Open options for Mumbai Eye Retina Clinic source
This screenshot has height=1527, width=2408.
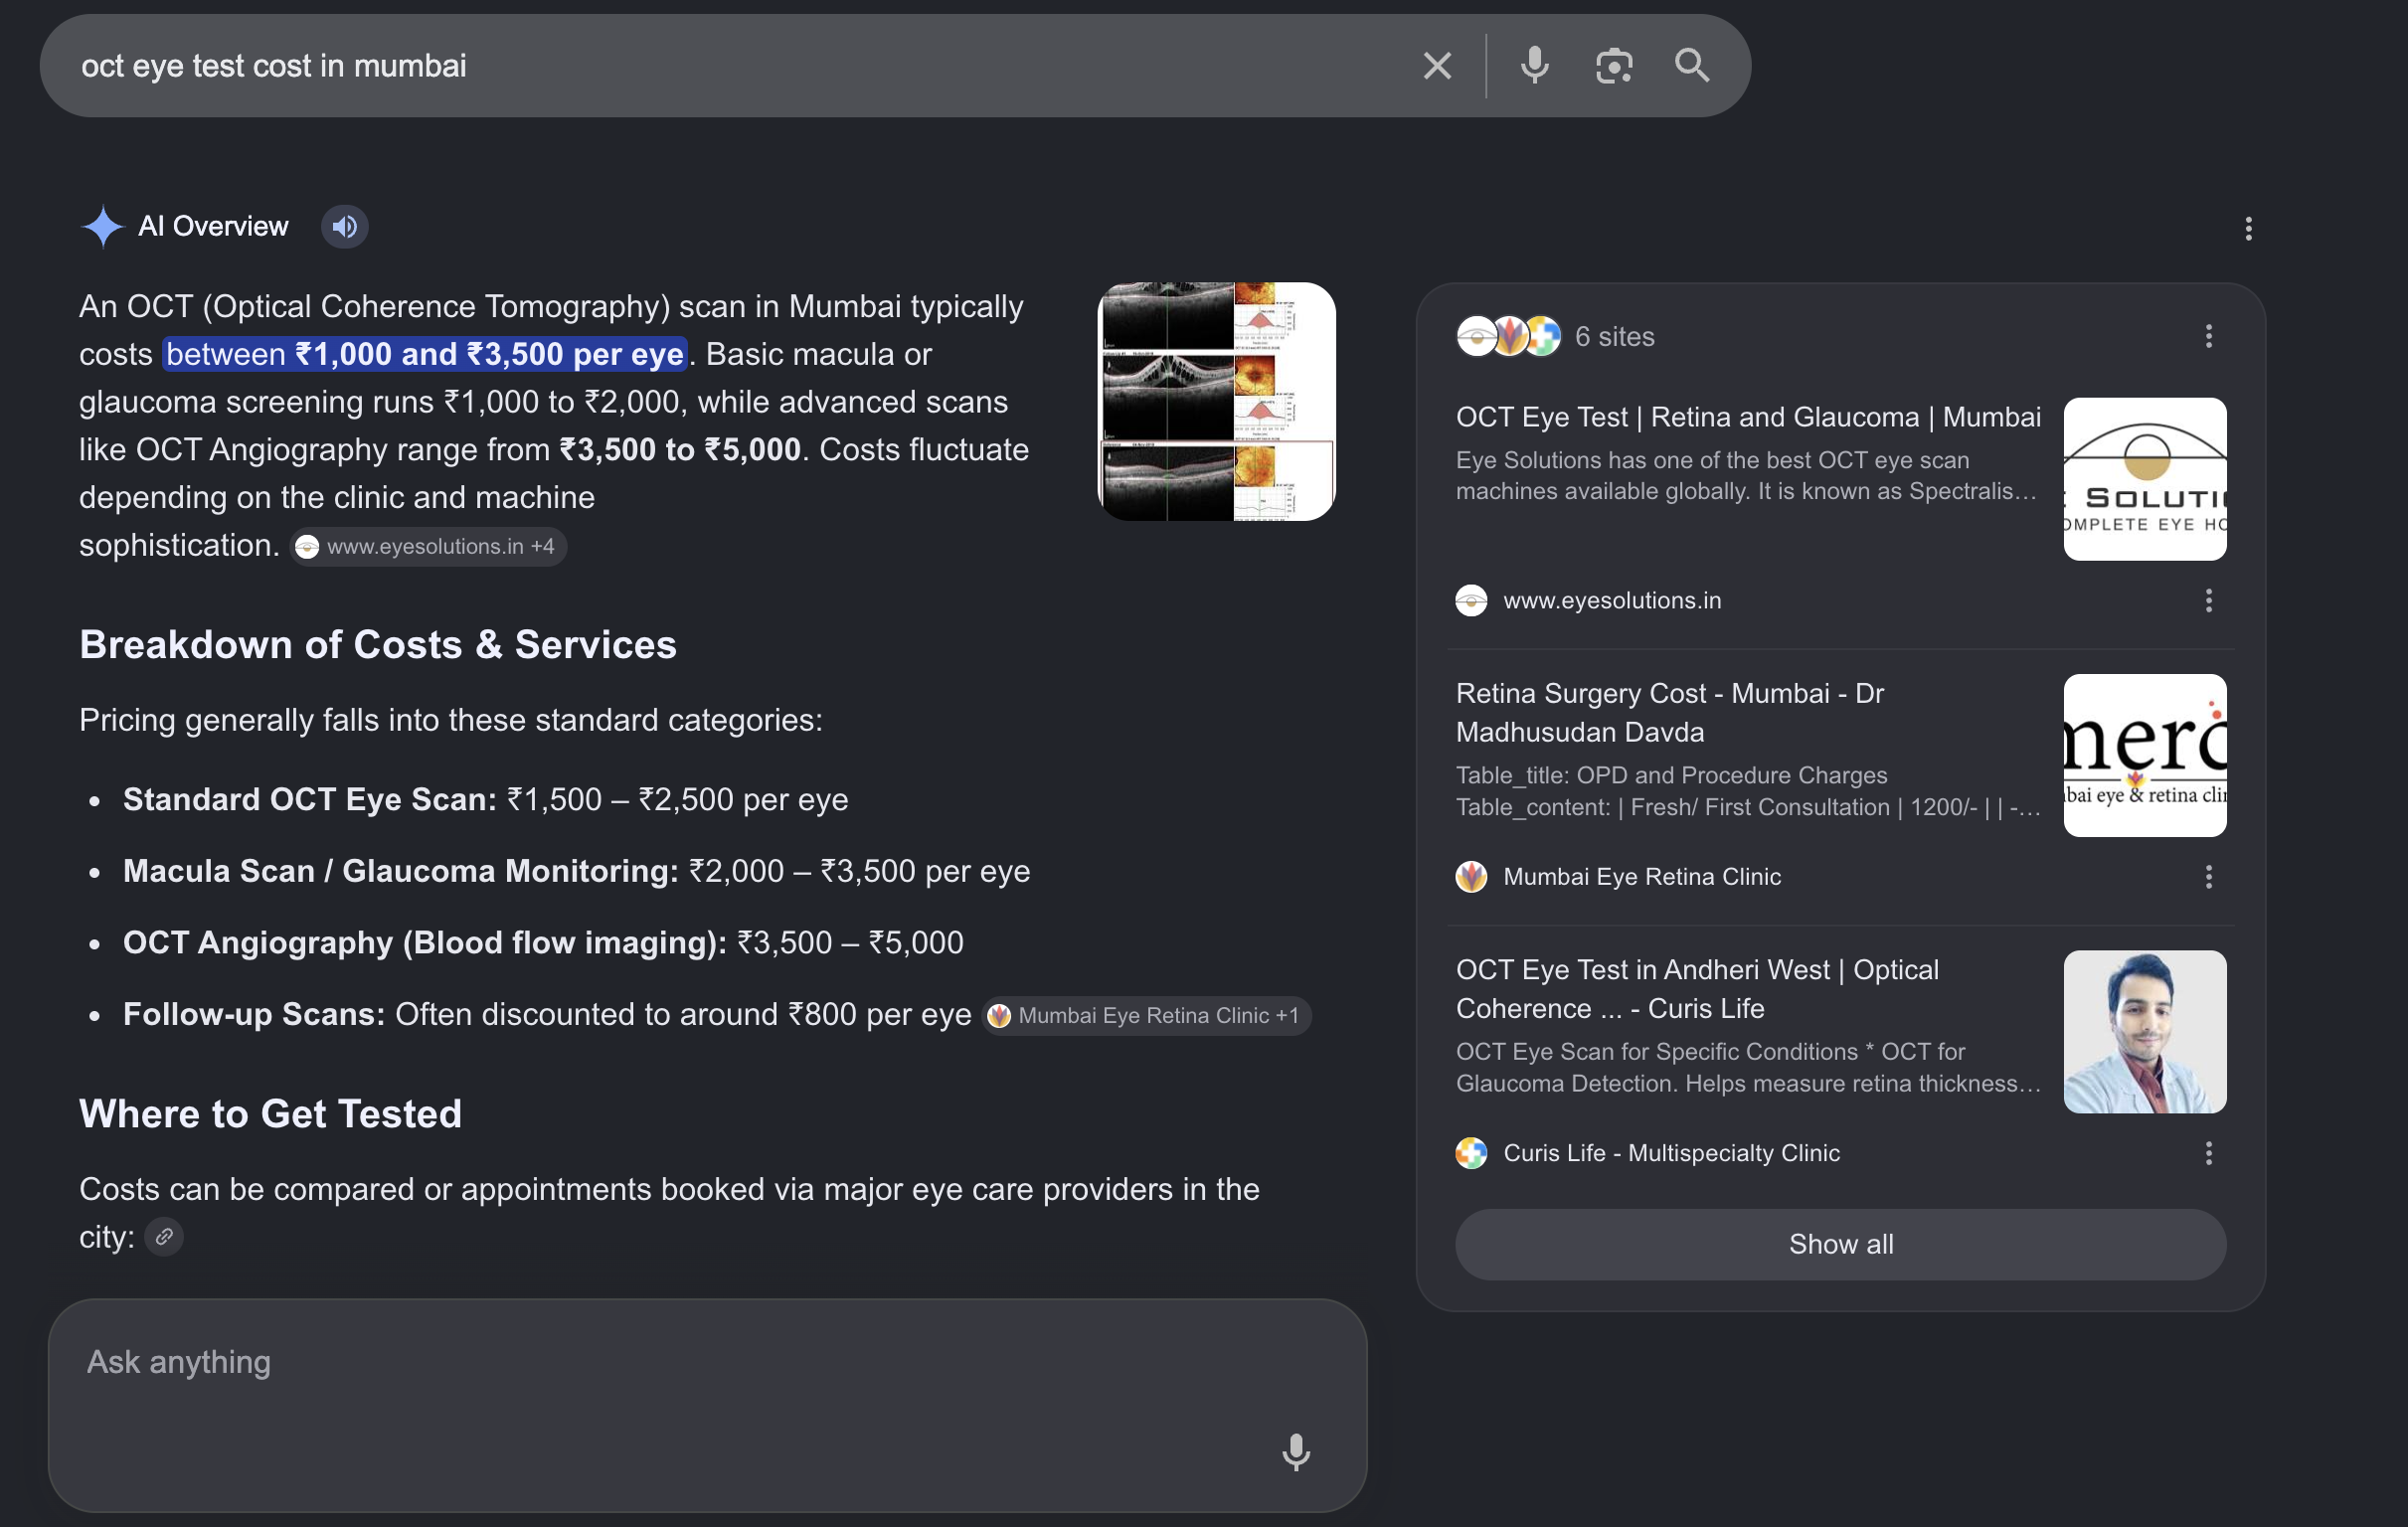click(2209, 877)
